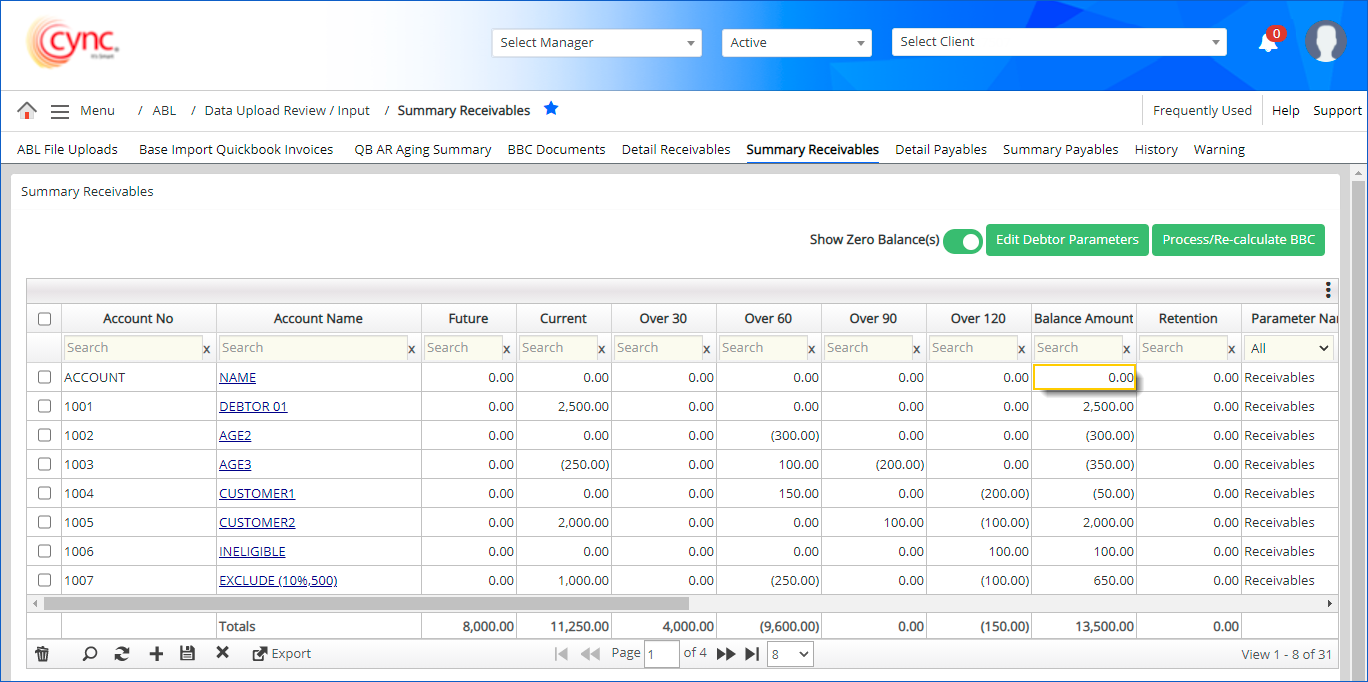This screenshot has height=682, width=1368.
Task: Click the home icon in breadcrumb bar
Action: point(27,111)
